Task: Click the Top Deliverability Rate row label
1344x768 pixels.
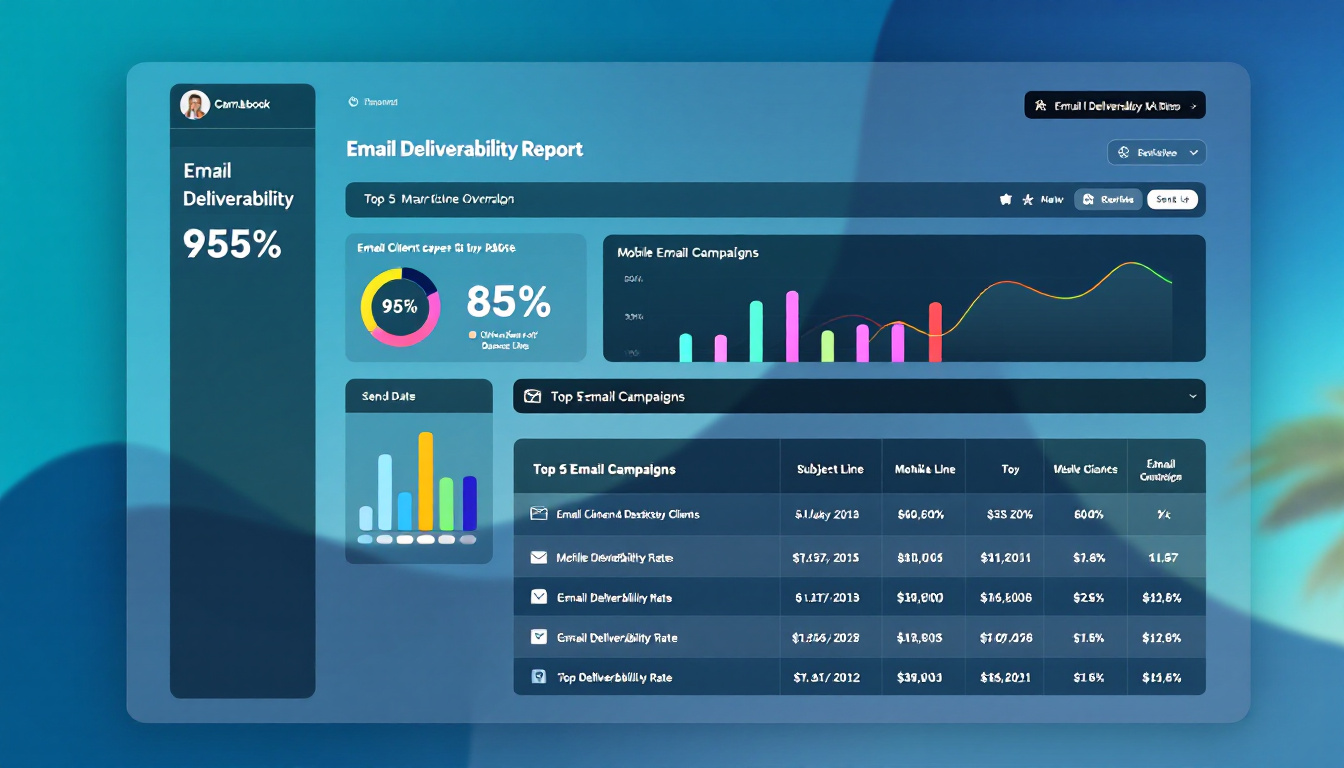Action: (x=614, y=677)
